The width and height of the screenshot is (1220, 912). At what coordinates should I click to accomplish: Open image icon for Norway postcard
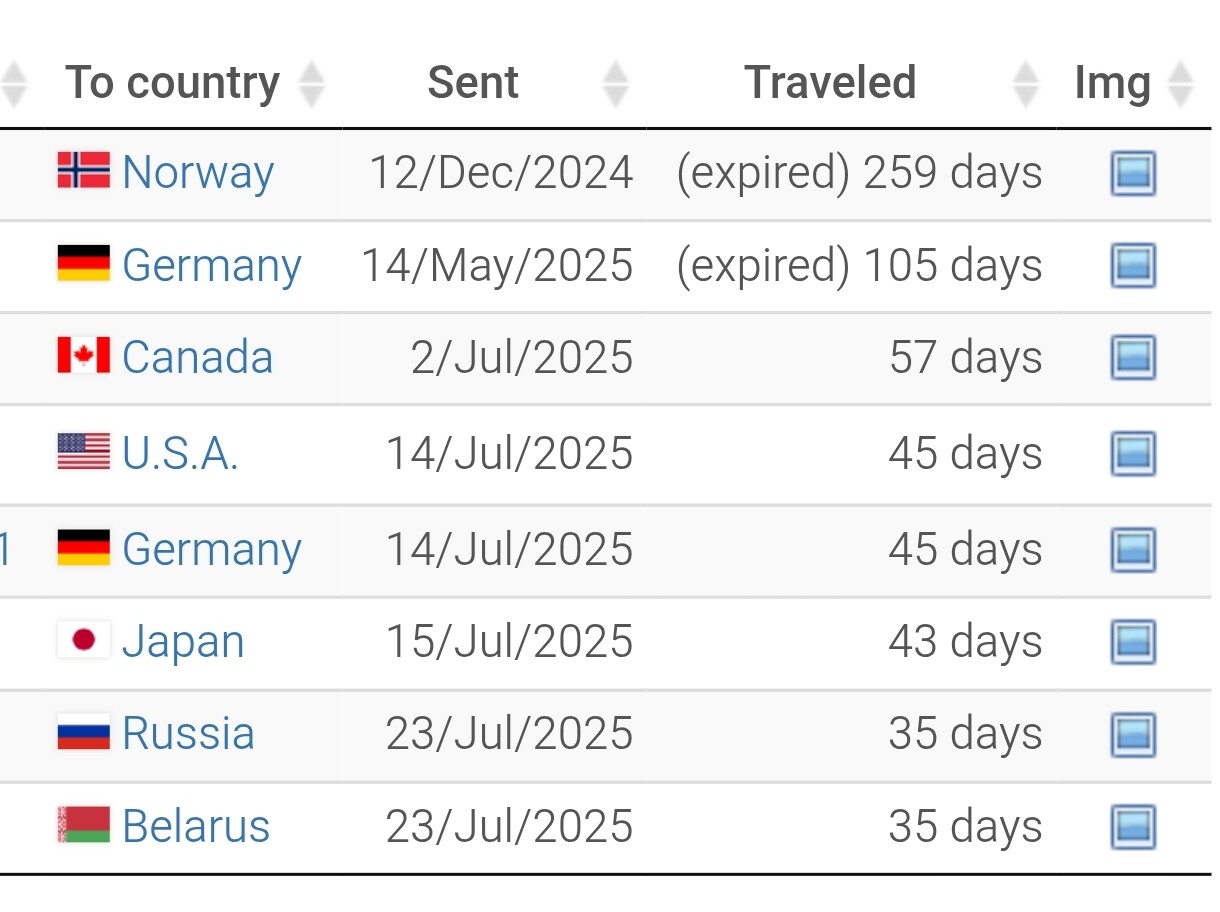pyautogui.click(x=1133, y=173)
